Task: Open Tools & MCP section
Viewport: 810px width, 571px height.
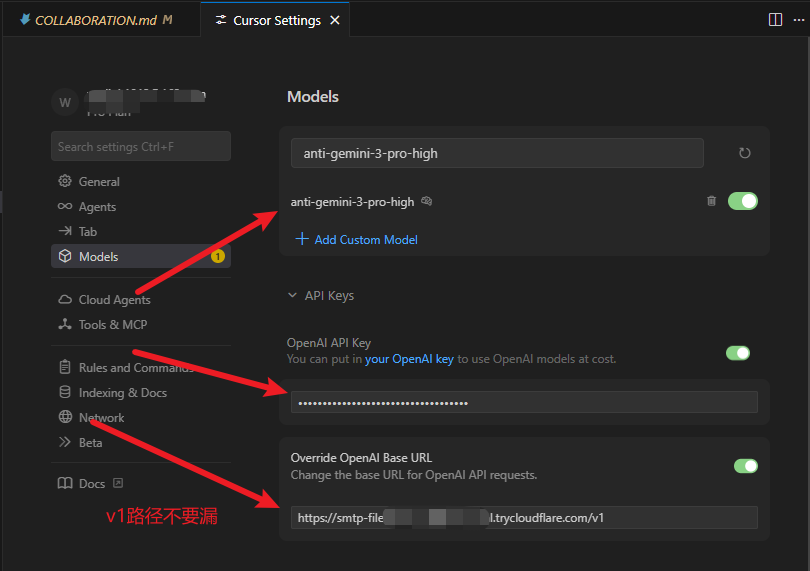Action: [141, 325]
